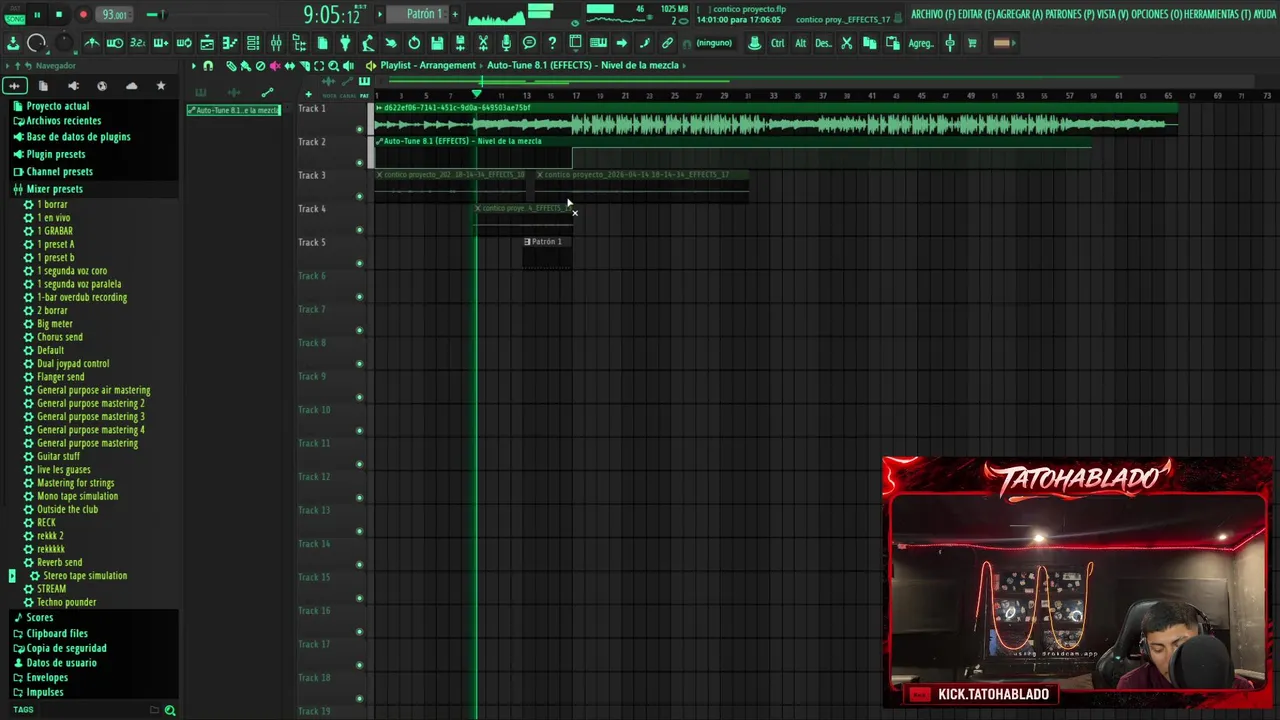Open the Playlist view icon
The height and width of the screenshot is (720, 1280).
[207, 43]
